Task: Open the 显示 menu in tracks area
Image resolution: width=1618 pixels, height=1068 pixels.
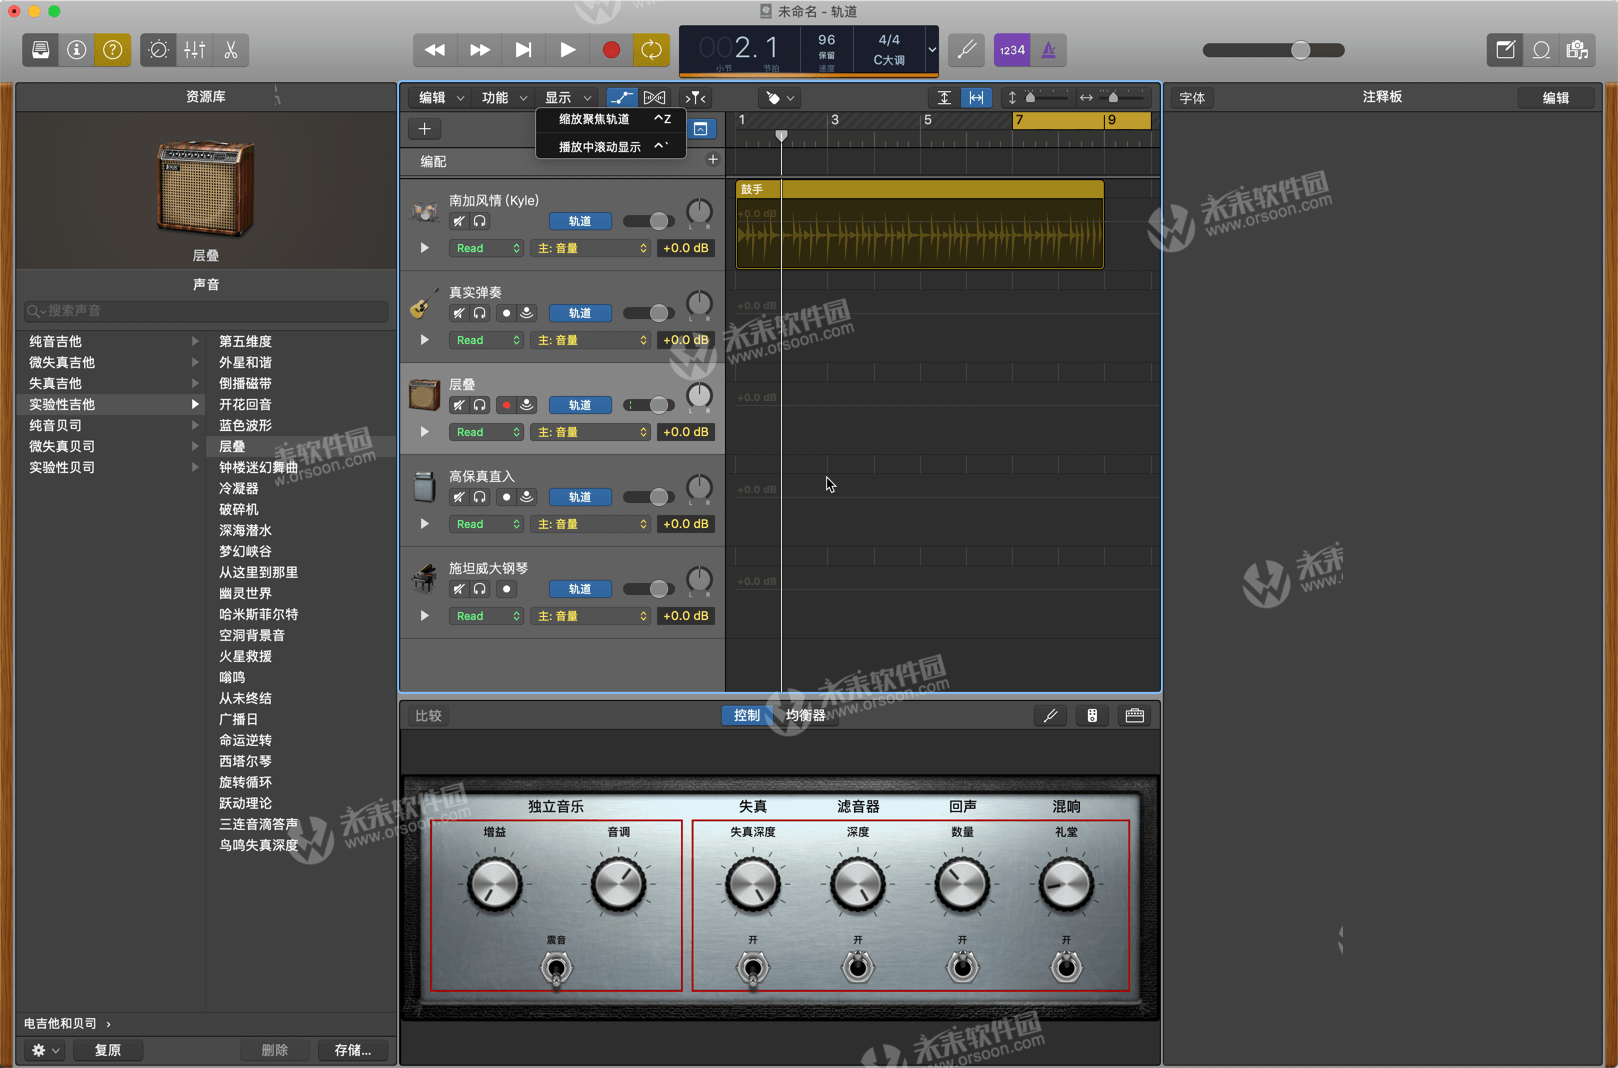Action: point(567,97)
